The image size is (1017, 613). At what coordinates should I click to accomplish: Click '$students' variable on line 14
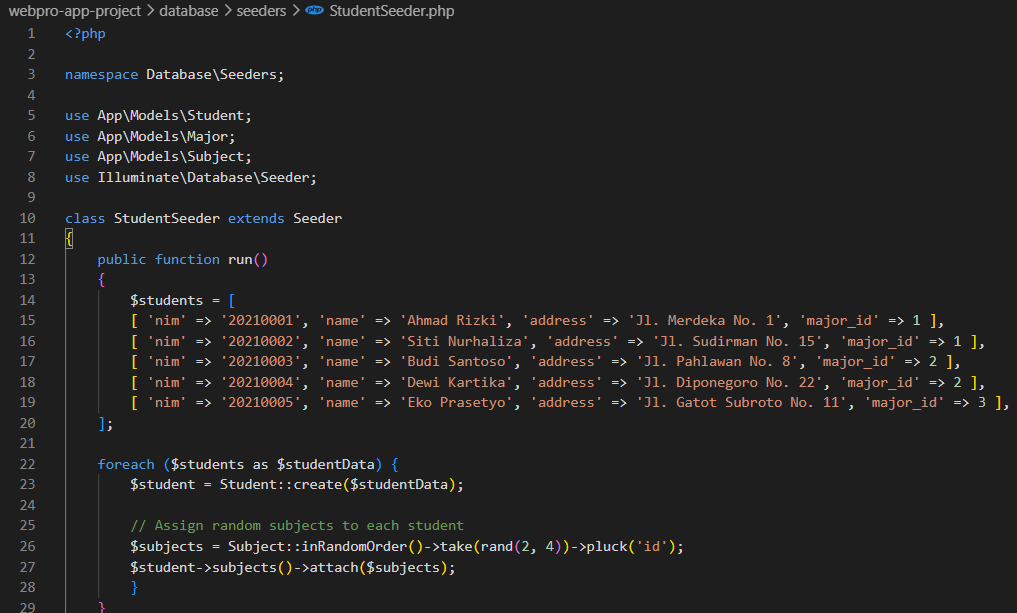coord(167,300)
